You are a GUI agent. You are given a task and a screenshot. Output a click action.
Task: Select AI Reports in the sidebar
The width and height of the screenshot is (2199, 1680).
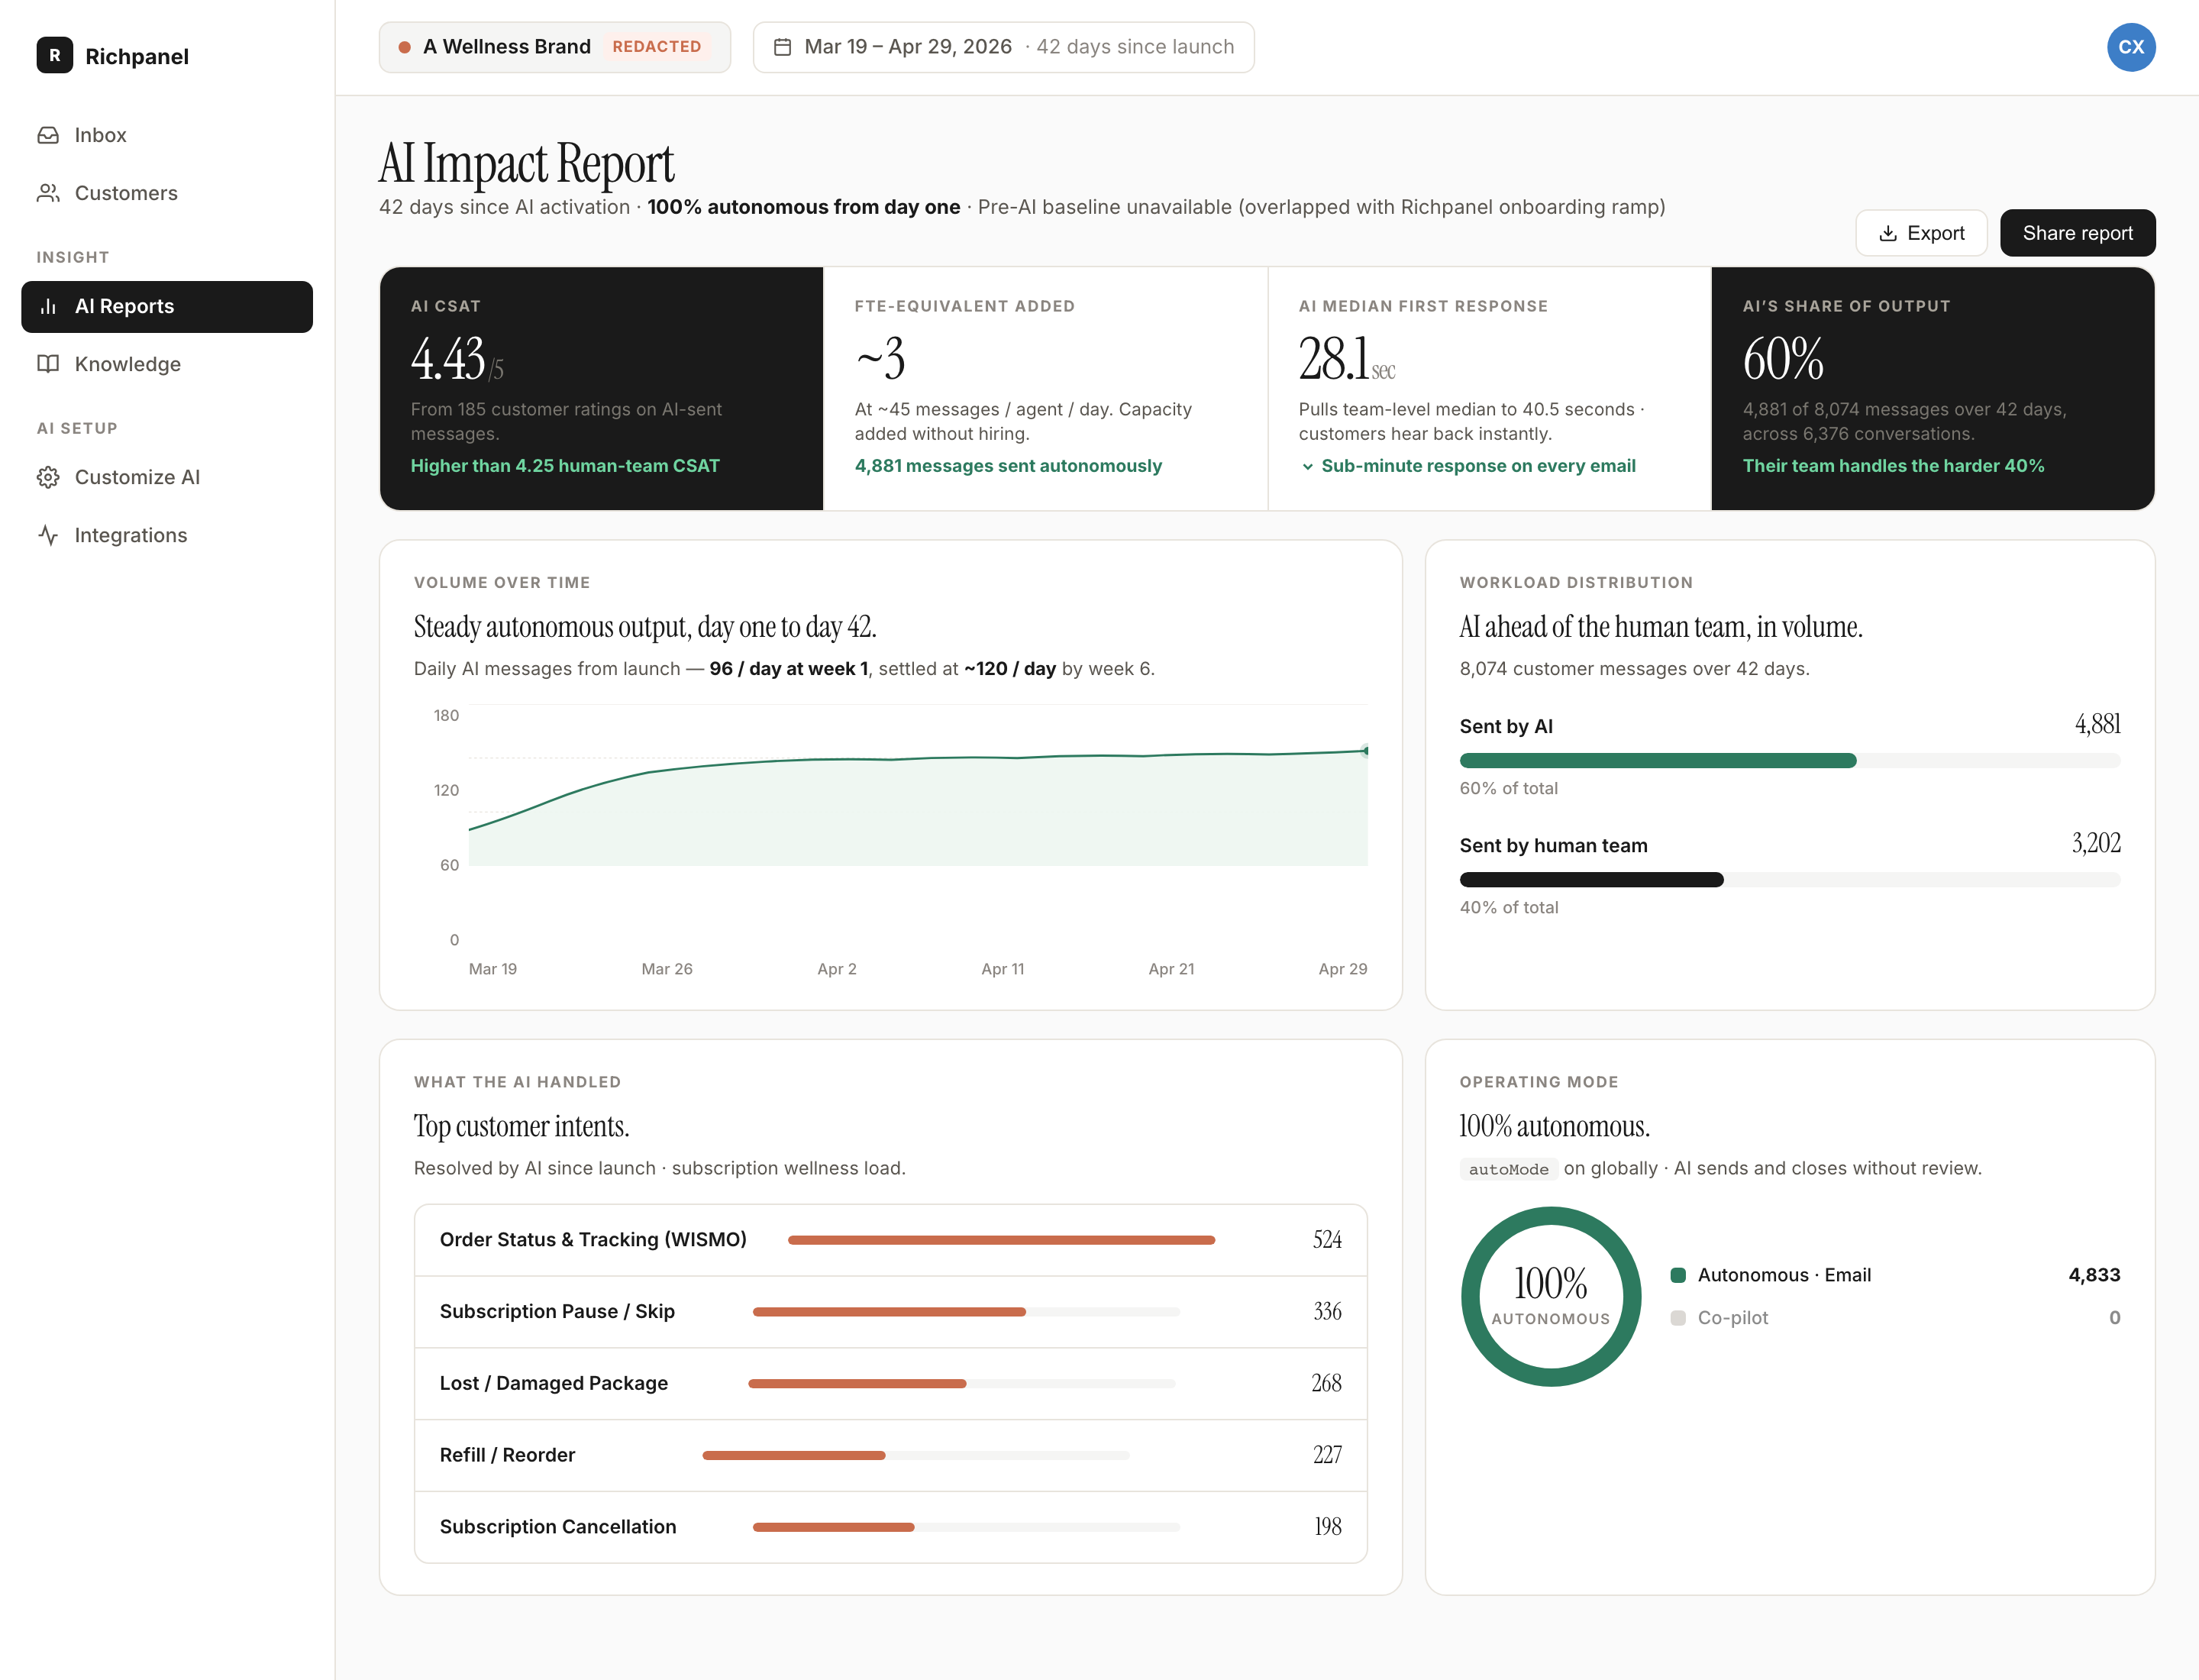click(x=167, y=306)
